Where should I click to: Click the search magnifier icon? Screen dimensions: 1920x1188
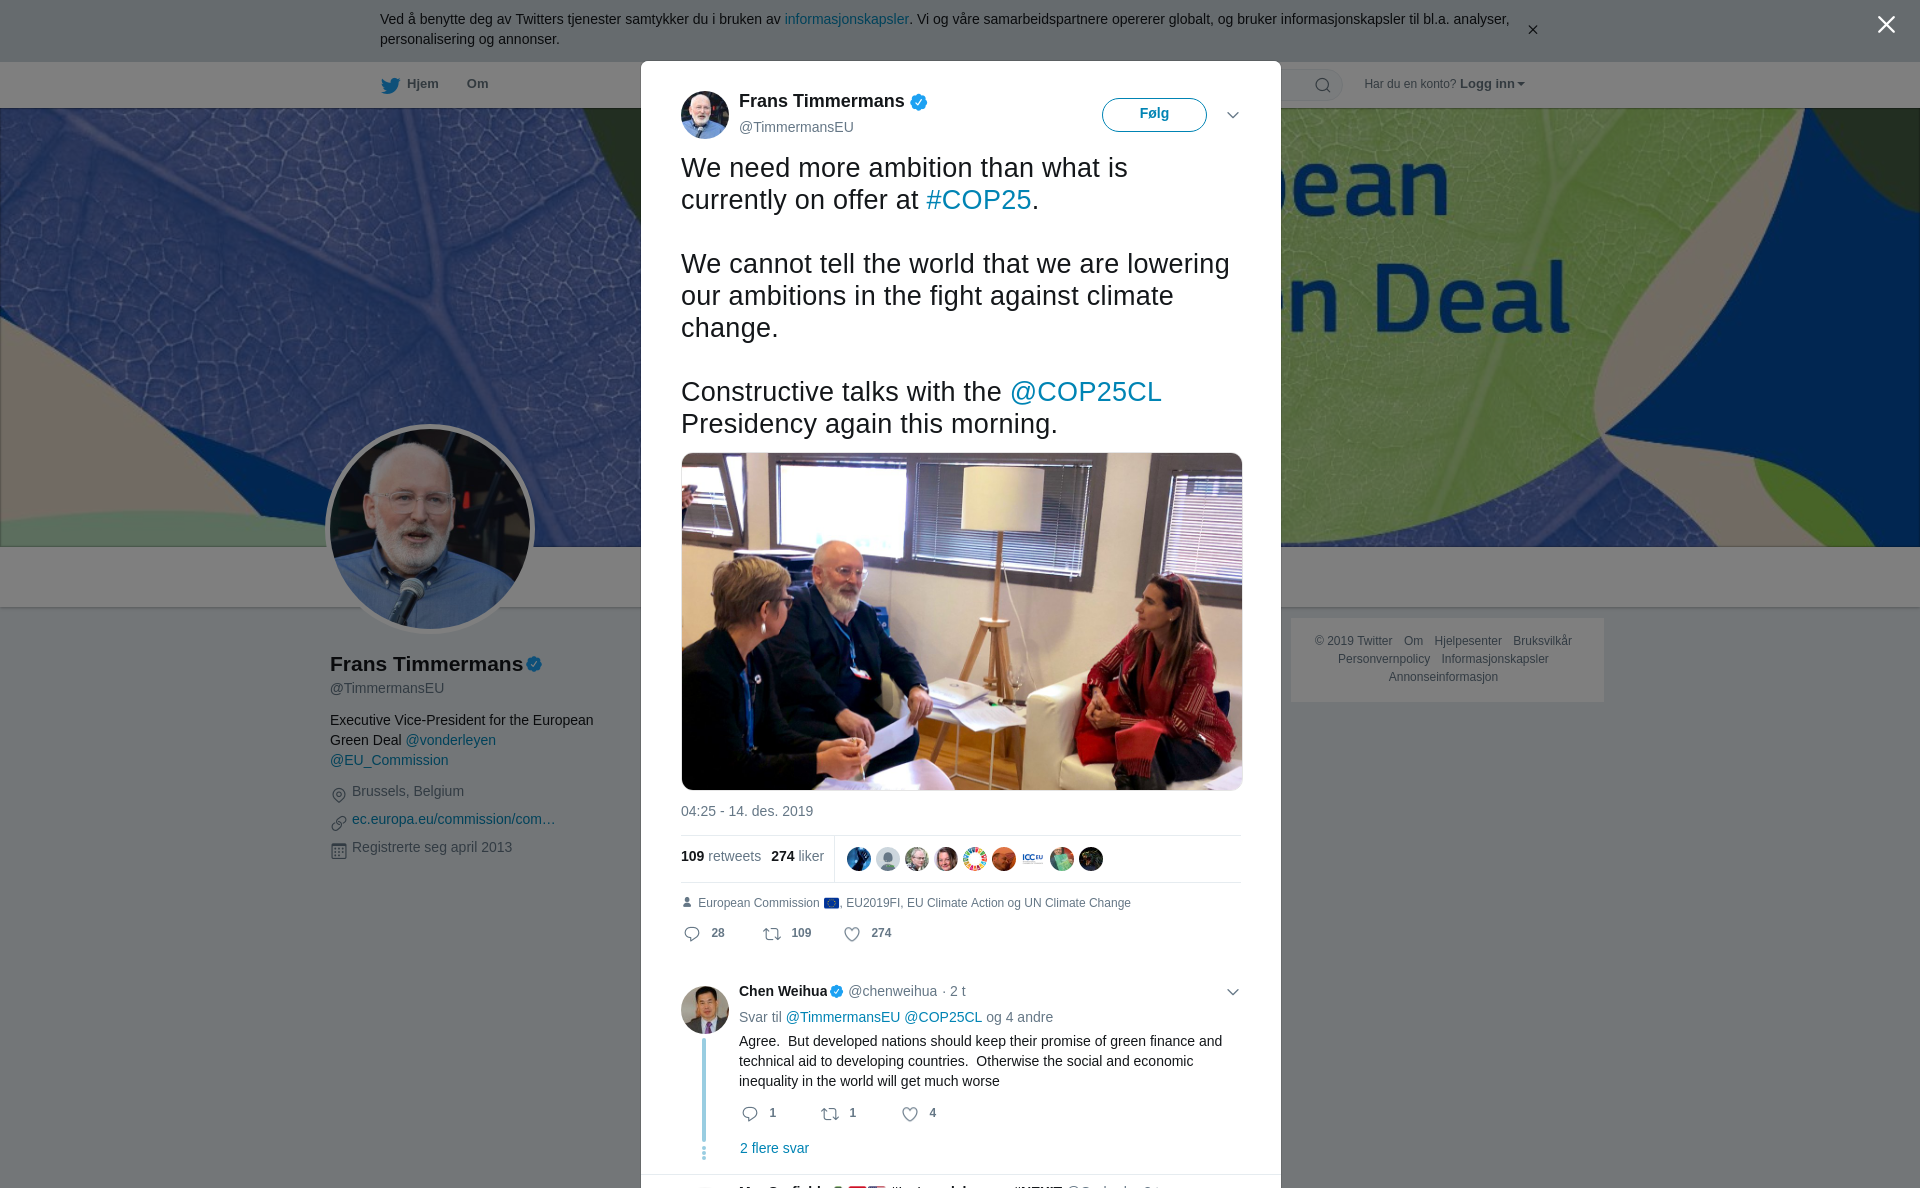[x=1323, y=85]
